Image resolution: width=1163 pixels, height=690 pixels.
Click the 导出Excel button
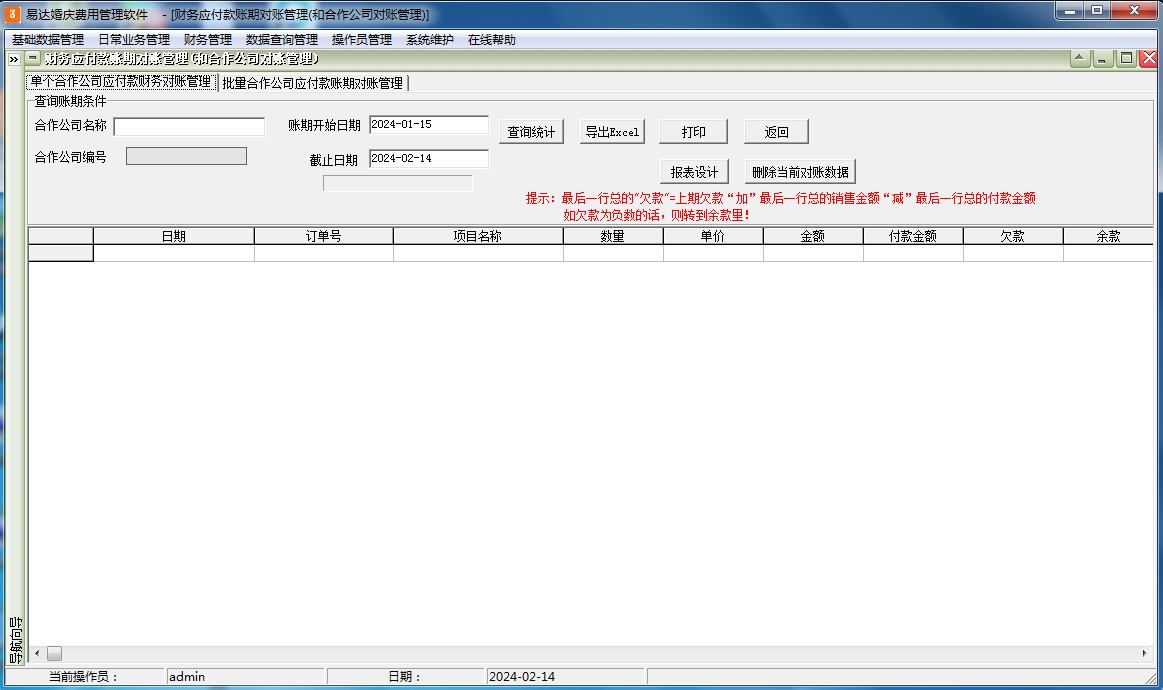coord(612,132)
